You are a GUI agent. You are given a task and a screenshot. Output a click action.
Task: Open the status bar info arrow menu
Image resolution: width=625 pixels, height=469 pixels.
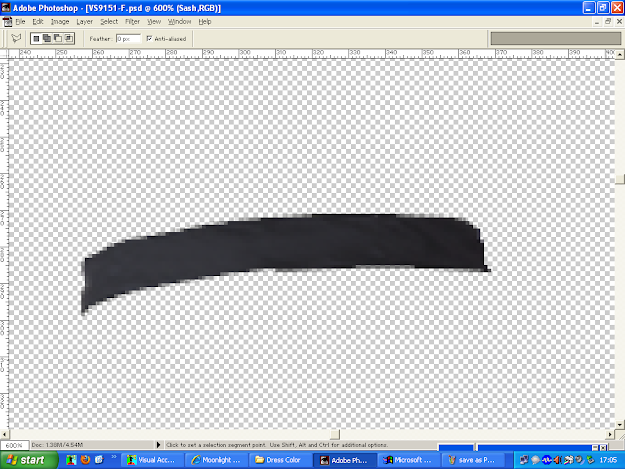pos(158,445)
